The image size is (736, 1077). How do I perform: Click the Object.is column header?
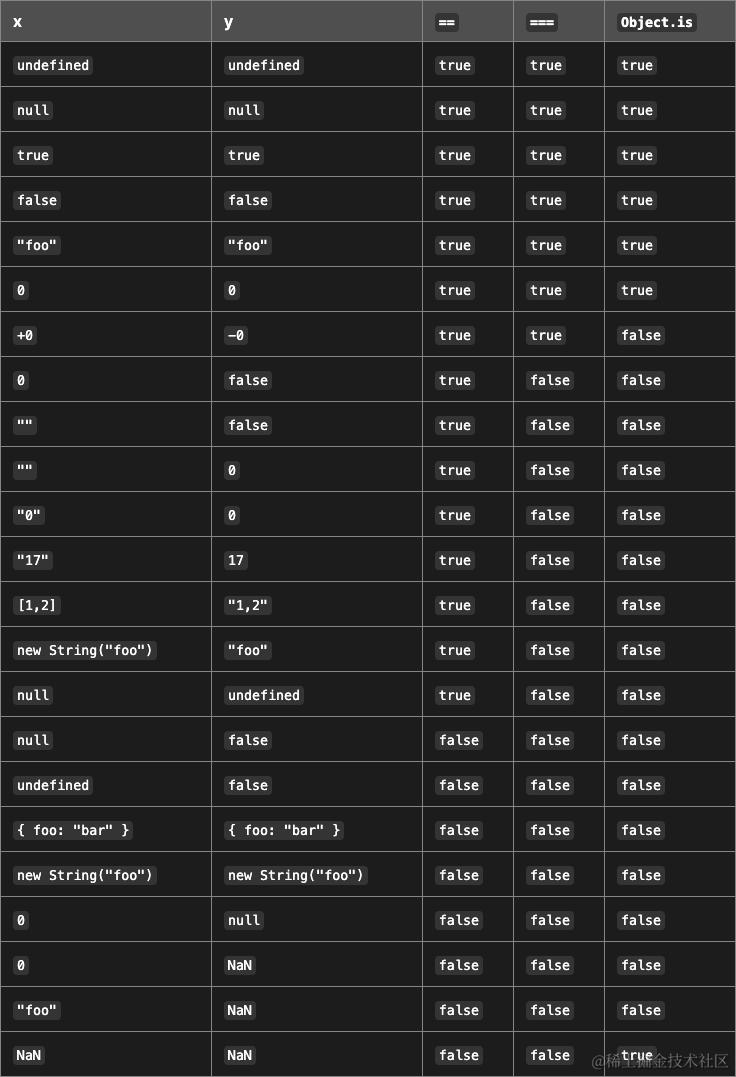click(x=656, y=23)
